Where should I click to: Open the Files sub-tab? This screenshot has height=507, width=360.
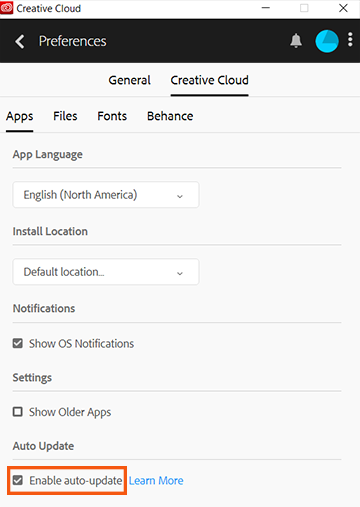pyautogui.click(x=65, y=116)
